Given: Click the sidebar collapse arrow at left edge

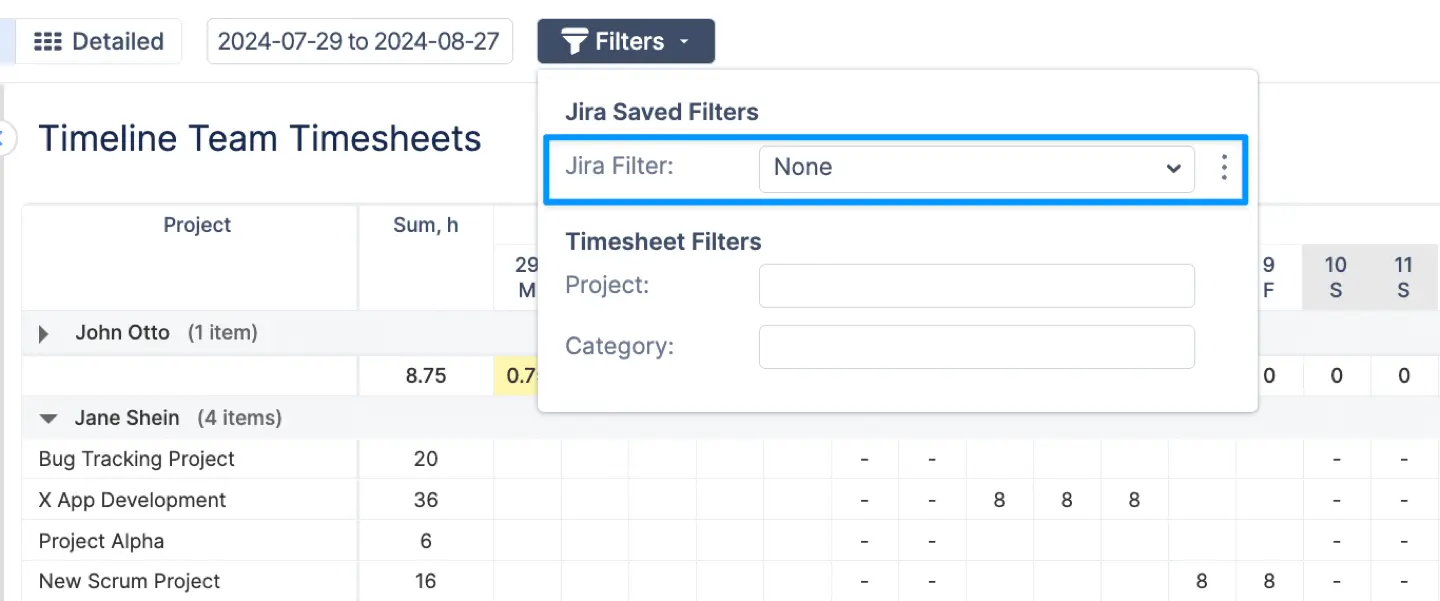Looking at the screenshot, I should 4,138.
